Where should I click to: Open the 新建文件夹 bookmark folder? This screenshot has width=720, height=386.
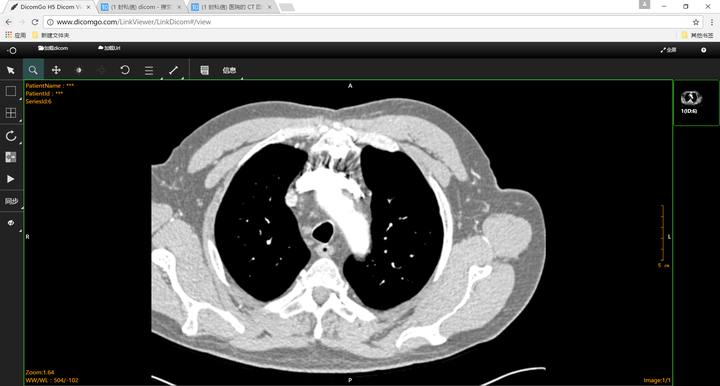(x=51, y=35)
